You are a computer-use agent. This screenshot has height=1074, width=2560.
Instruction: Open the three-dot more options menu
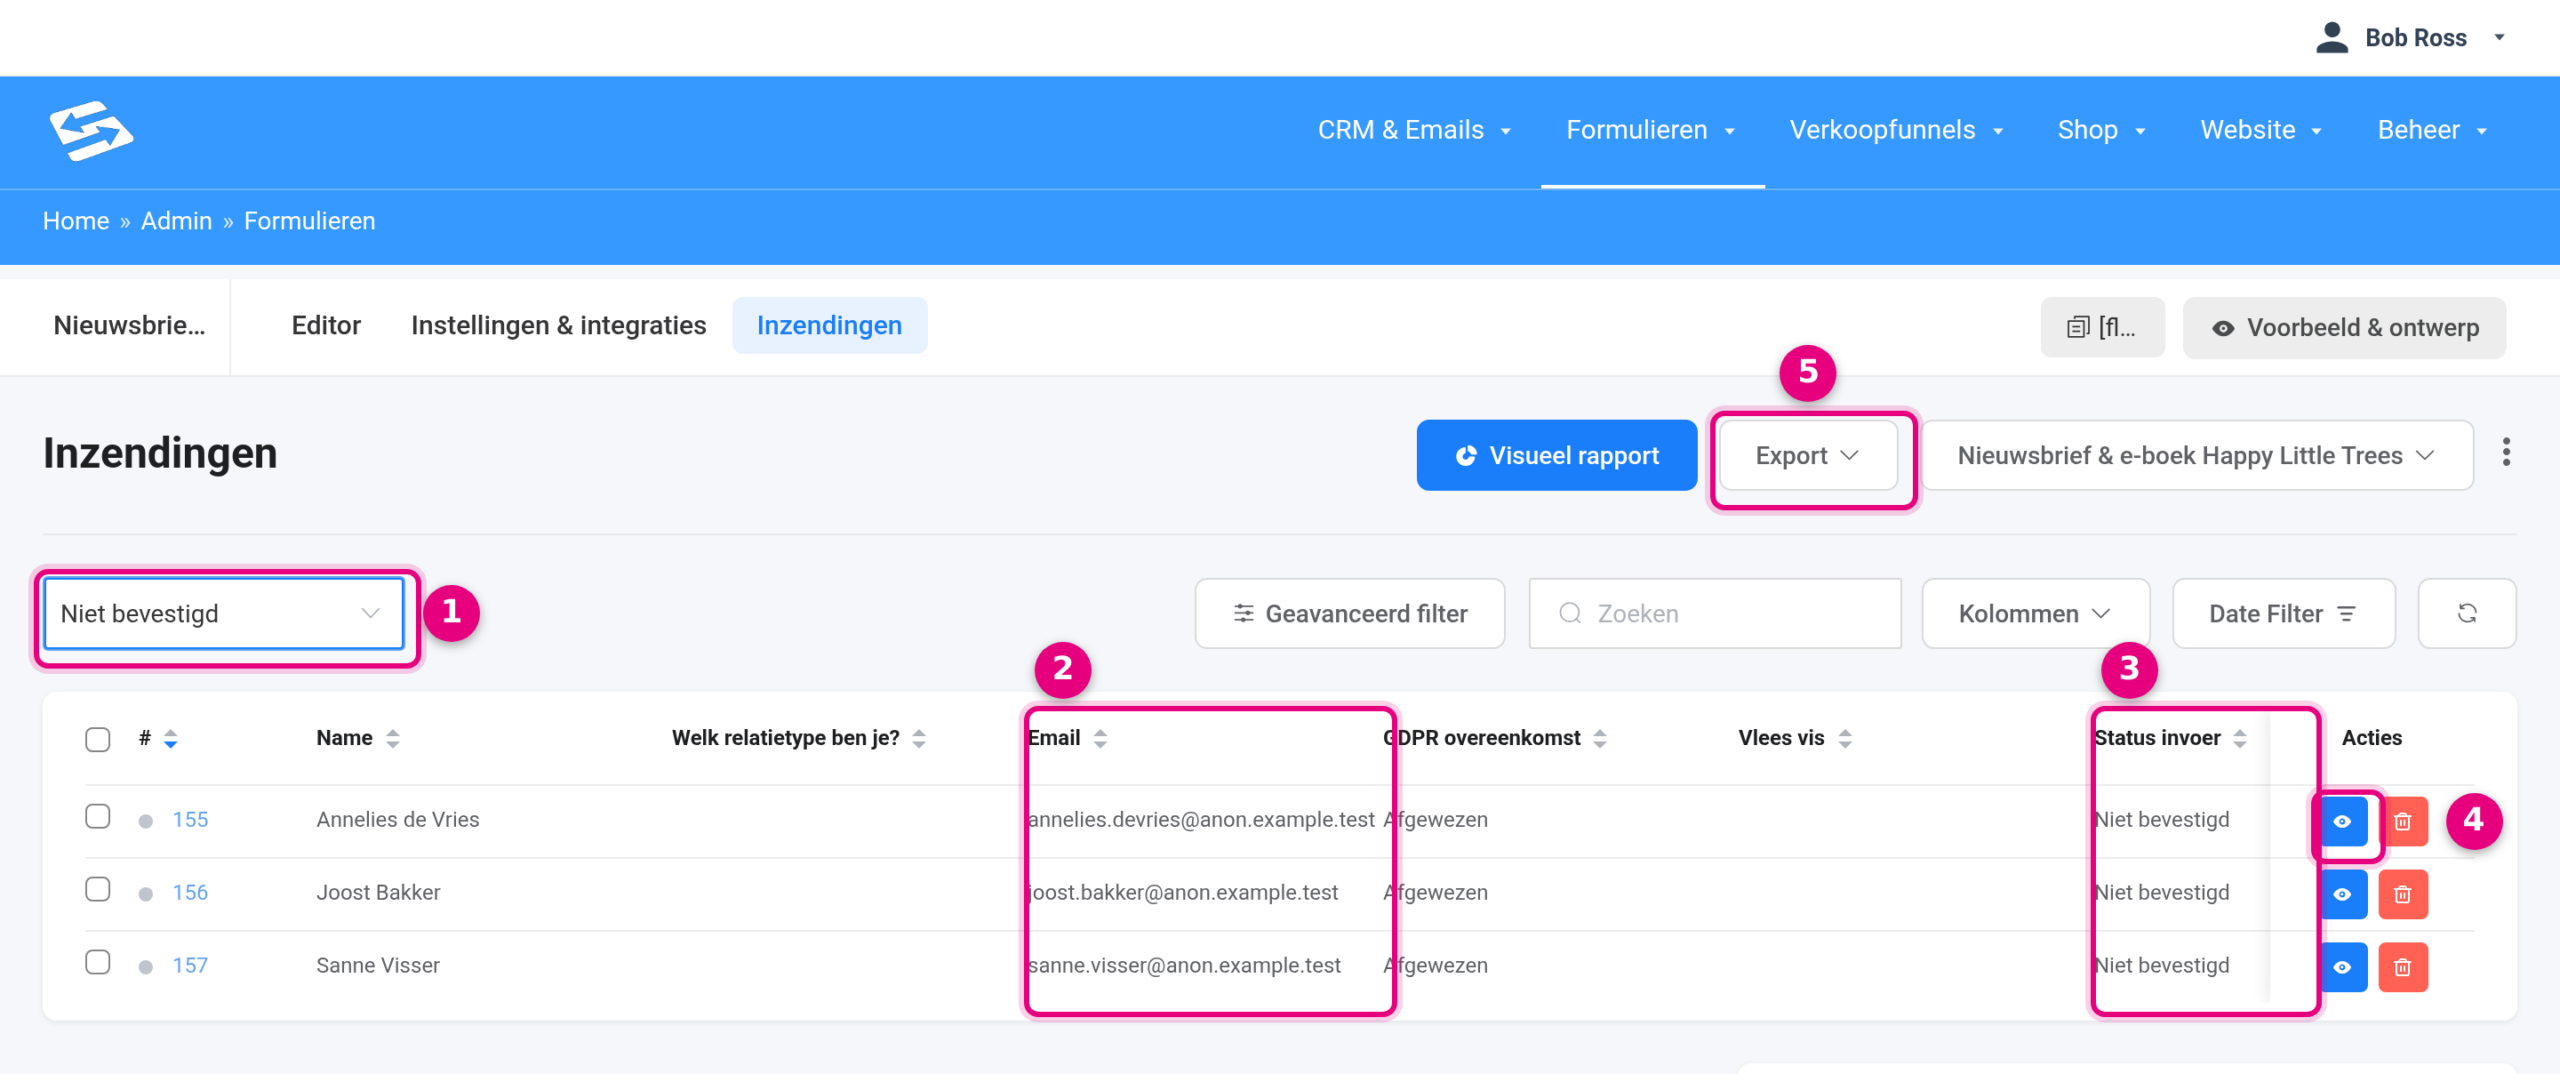pos(2506,453)
